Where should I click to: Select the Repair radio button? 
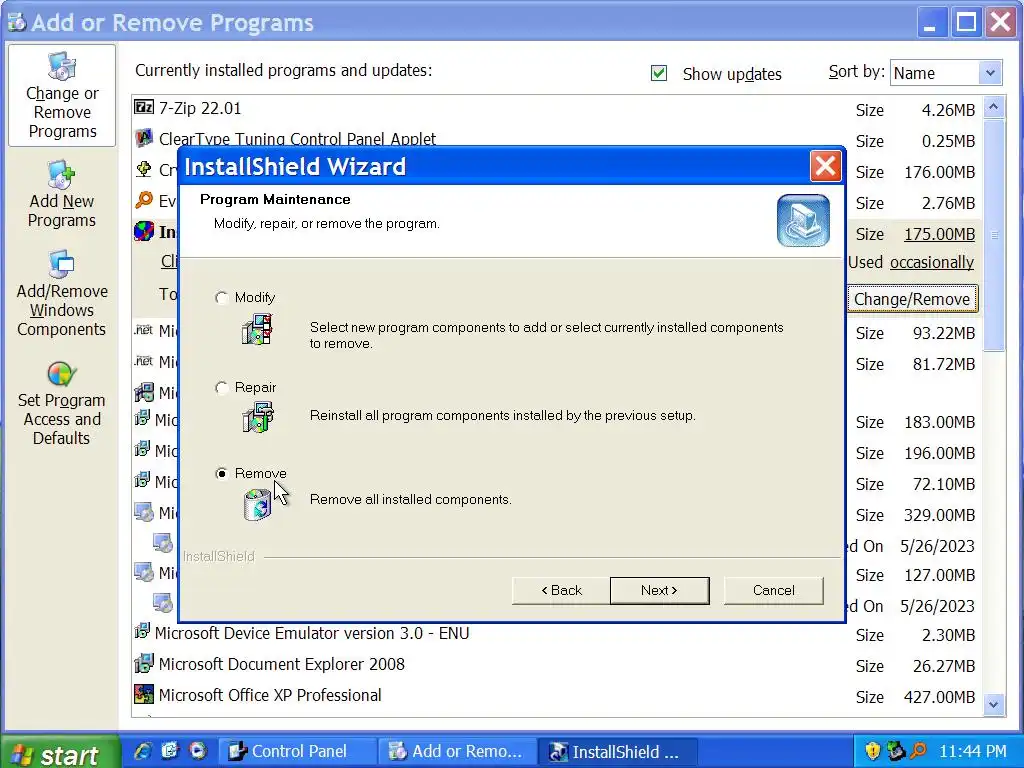point(222,388)
